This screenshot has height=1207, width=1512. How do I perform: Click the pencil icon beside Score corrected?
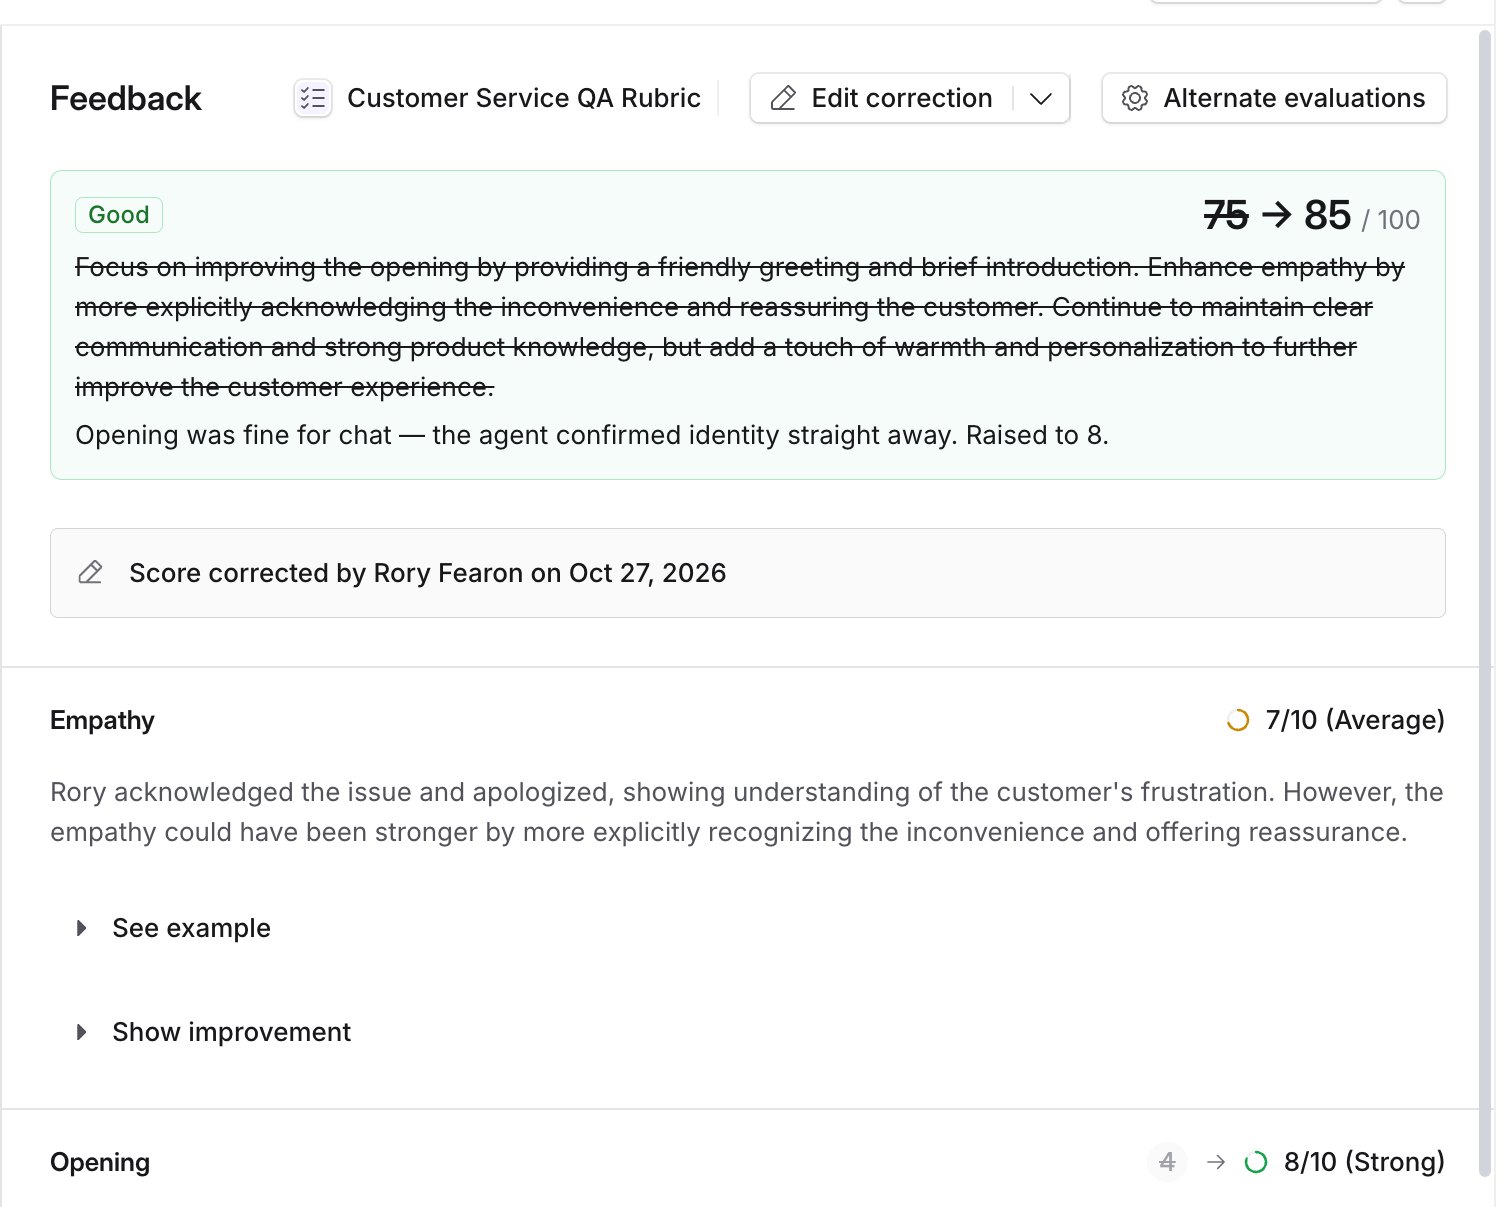(x=90, y=573)
